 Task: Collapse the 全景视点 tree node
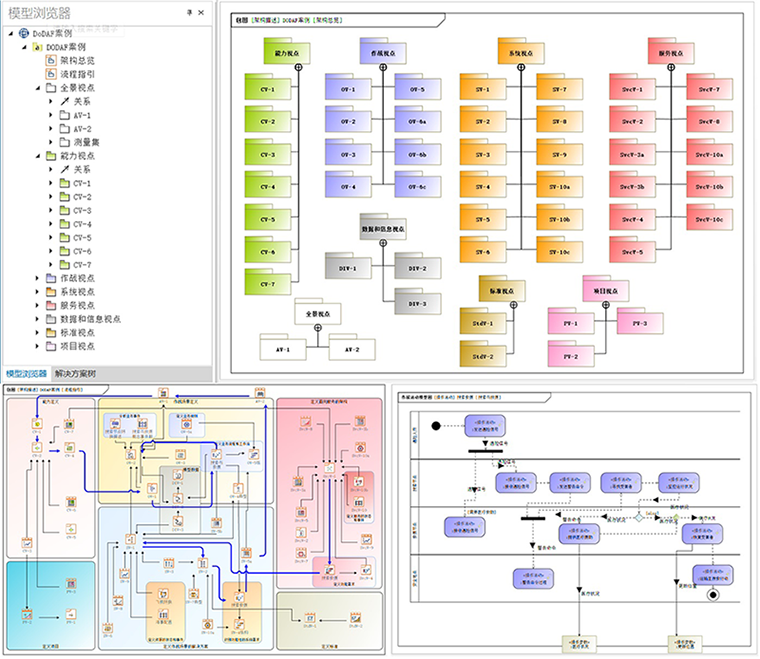37,88
